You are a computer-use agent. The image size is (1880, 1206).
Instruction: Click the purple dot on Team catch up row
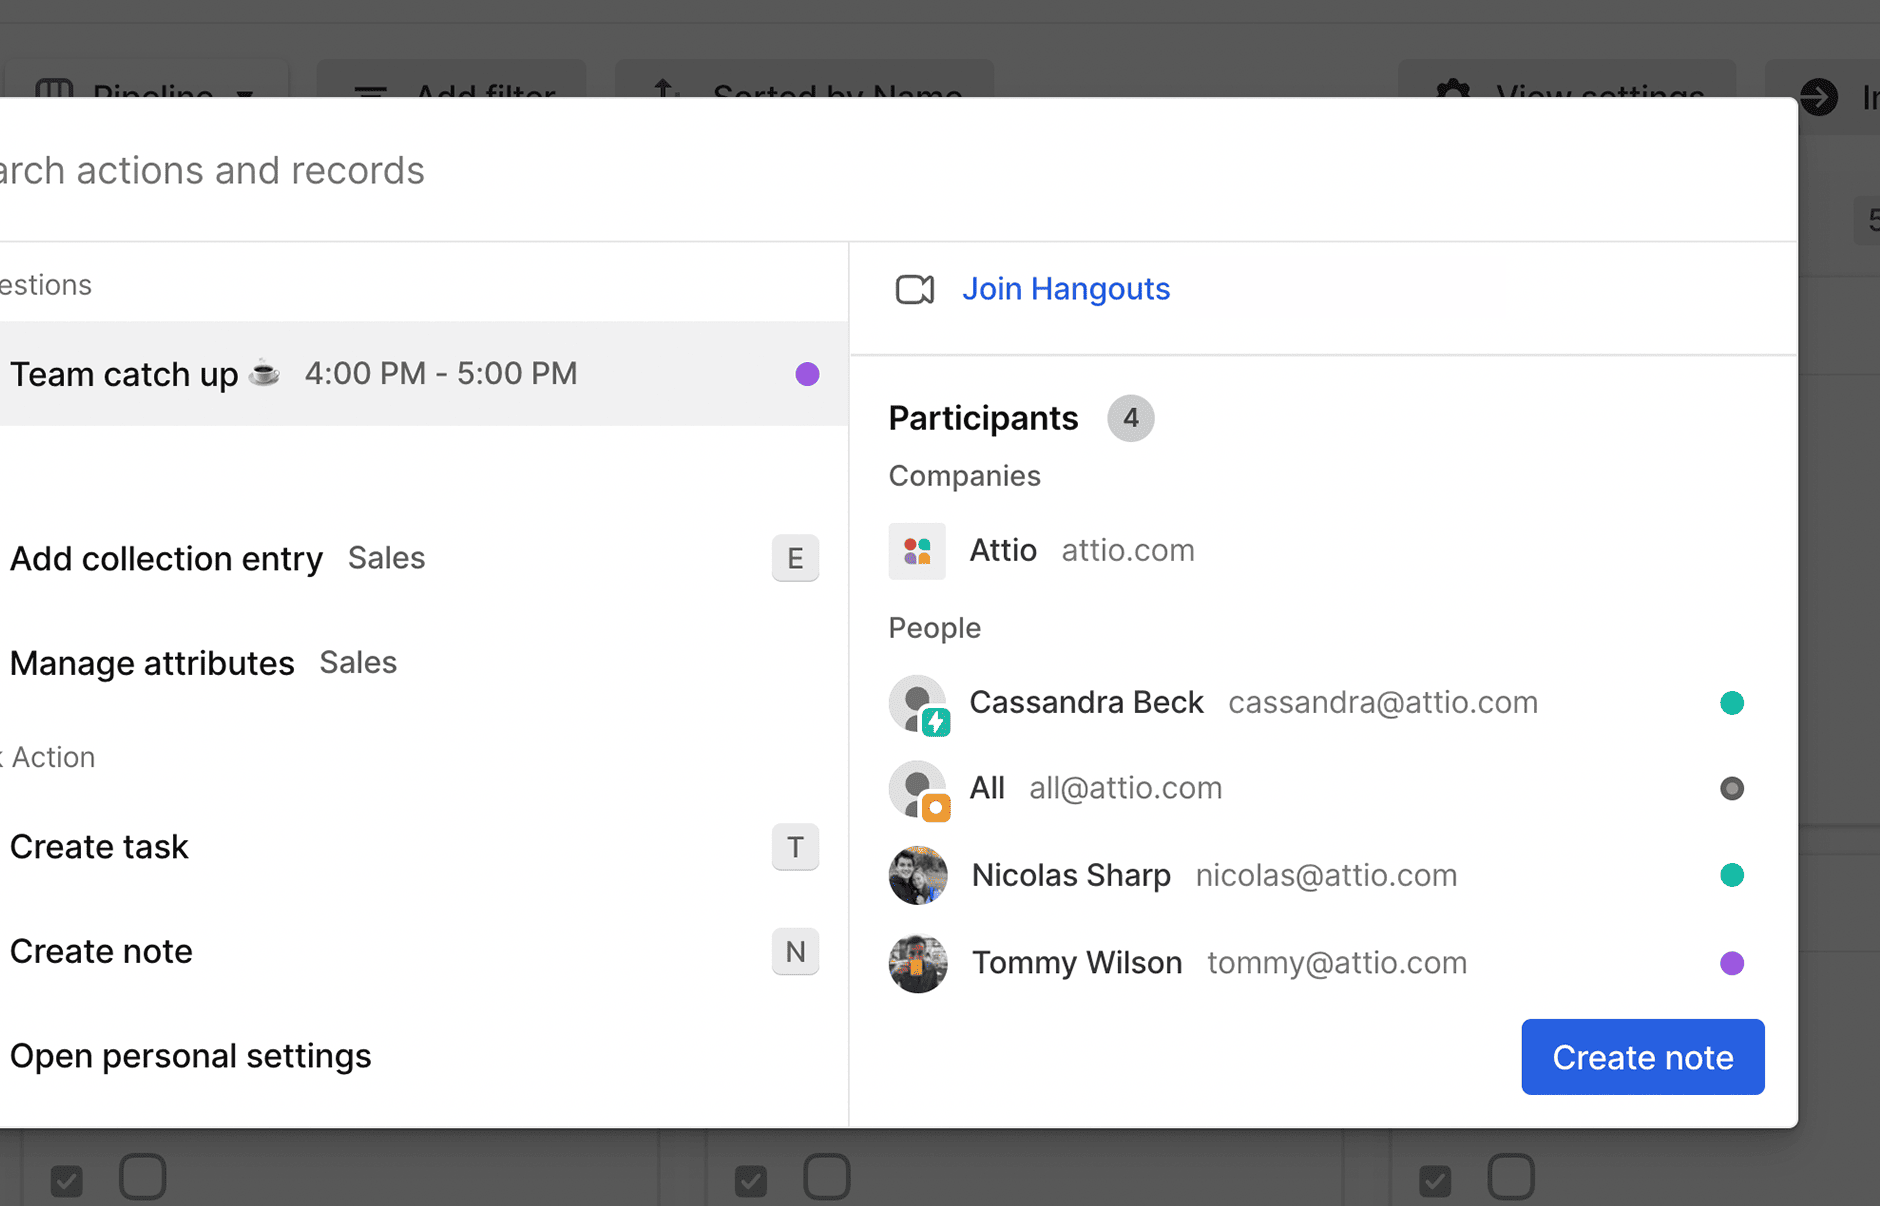807,374
